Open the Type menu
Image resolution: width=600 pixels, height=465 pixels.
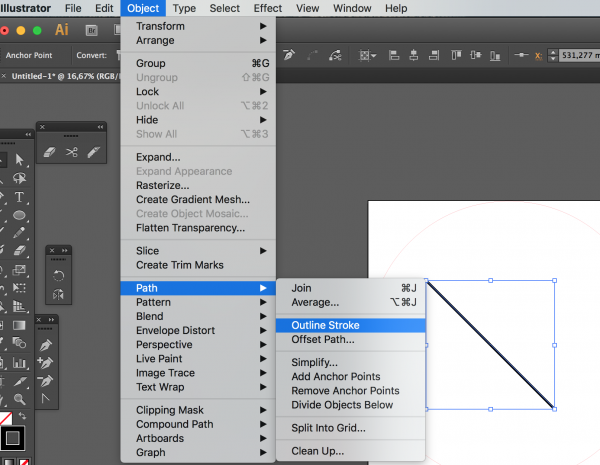[184, 8]
